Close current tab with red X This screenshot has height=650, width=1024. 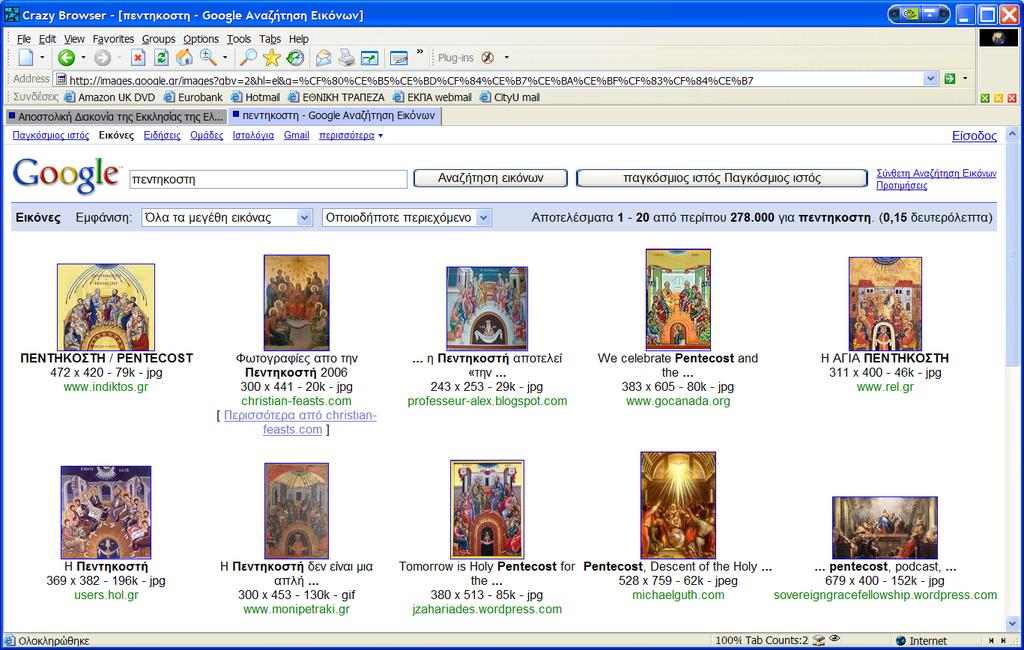(x=1012, y=98)
